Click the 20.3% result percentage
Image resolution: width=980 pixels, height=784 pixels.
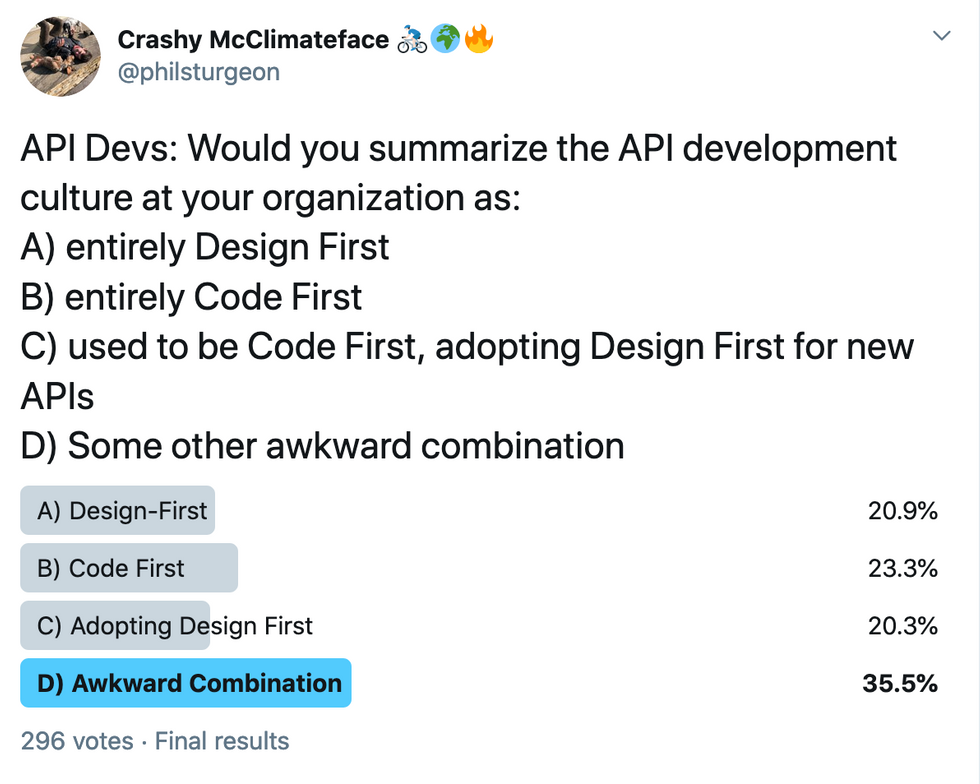click(x=902, y=626)
